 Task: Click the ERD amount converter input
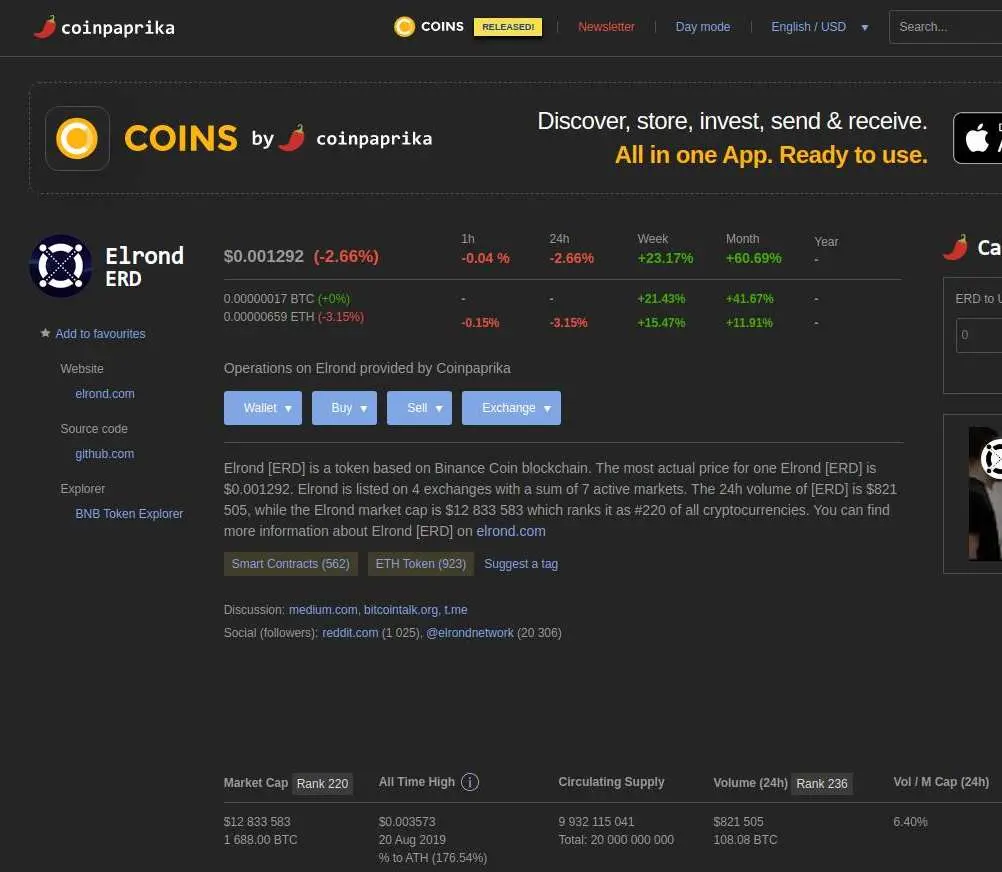tap(979, 335)
